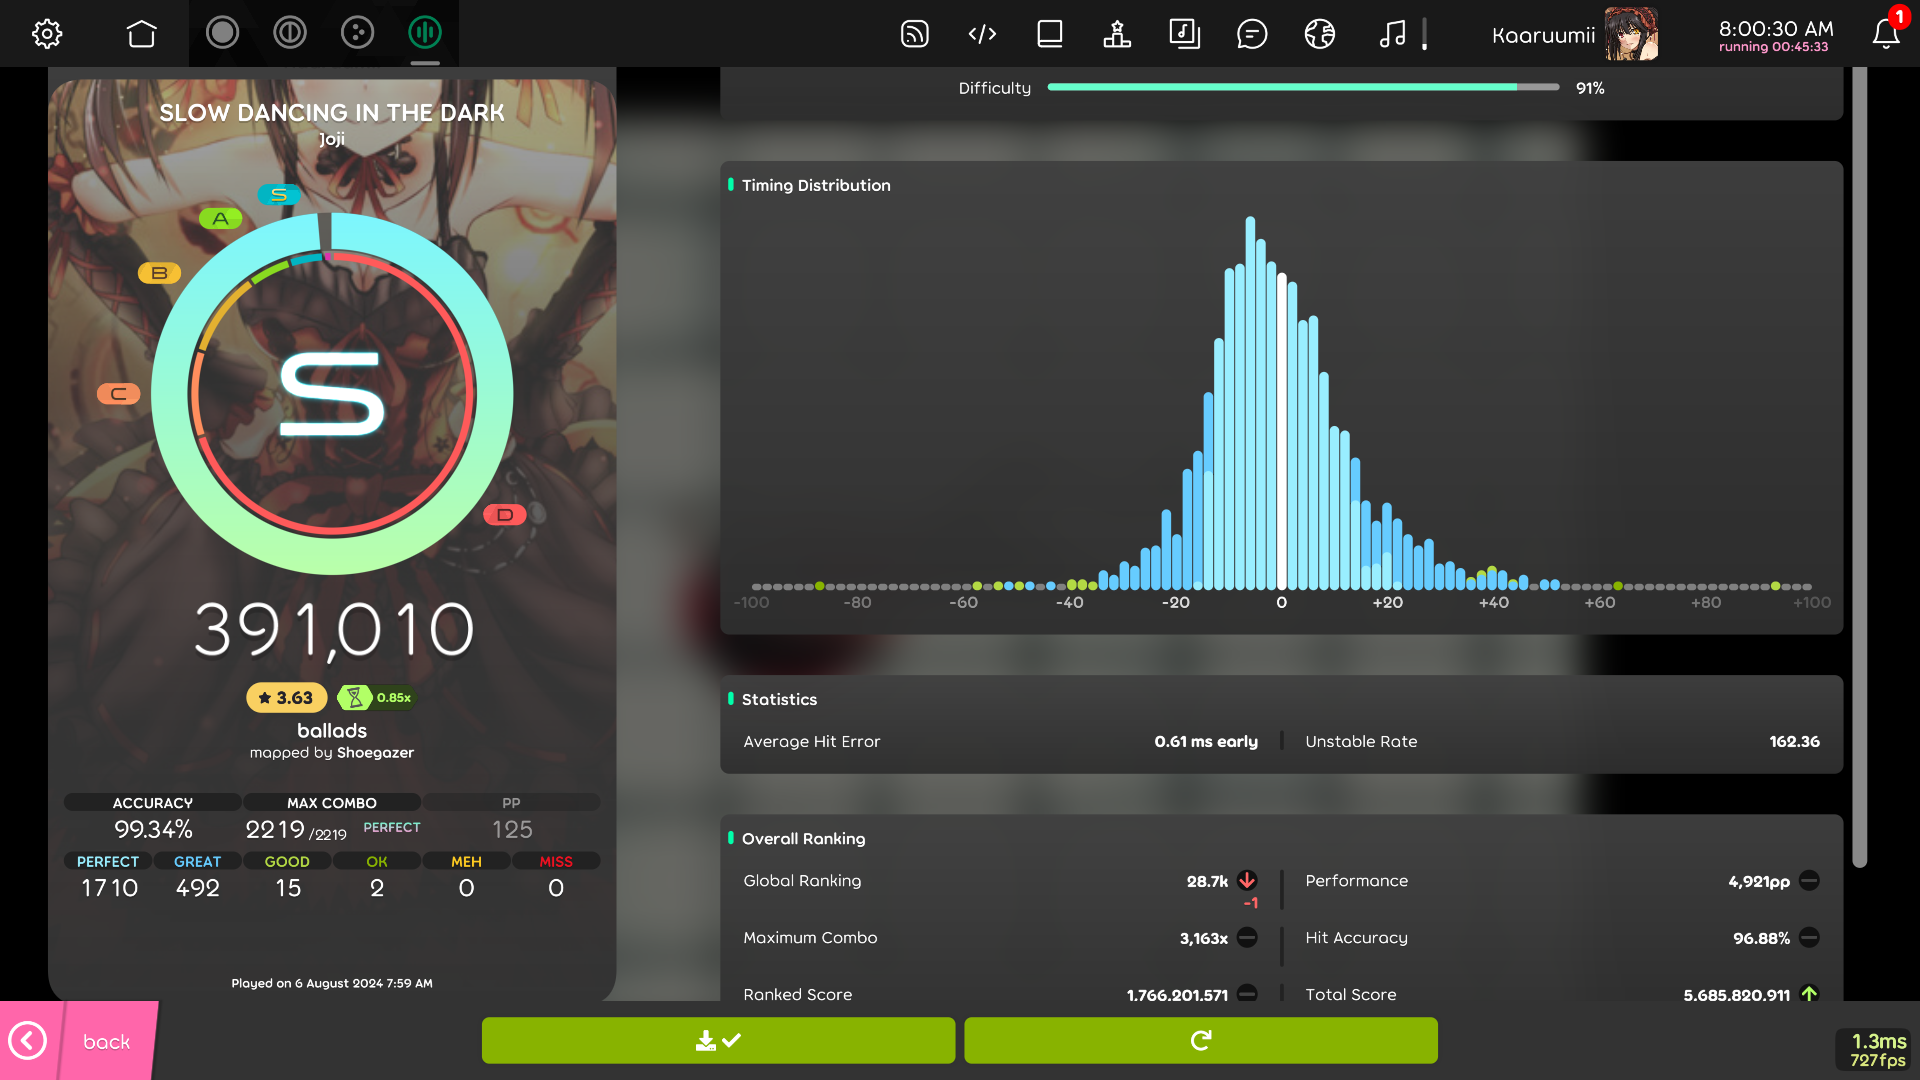Click the Statistics section heading
The width and height of the screenshot is (1920, 1080).
pyautogui.click(x=779, y=700)
